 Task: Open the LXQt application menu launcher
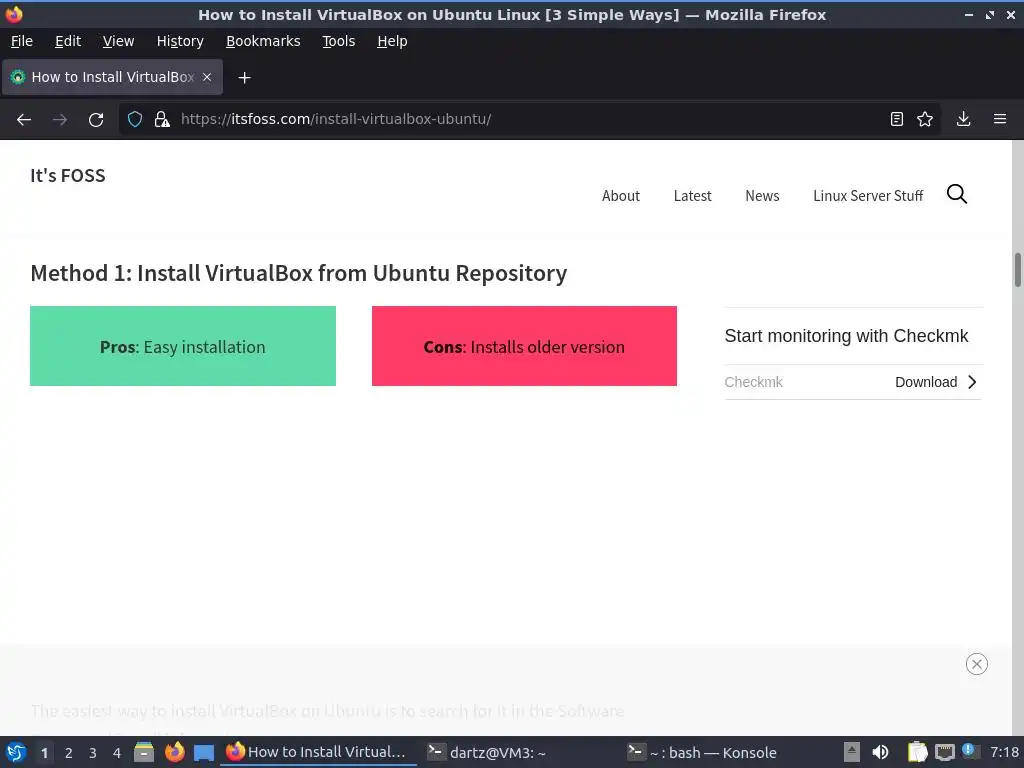16,752
